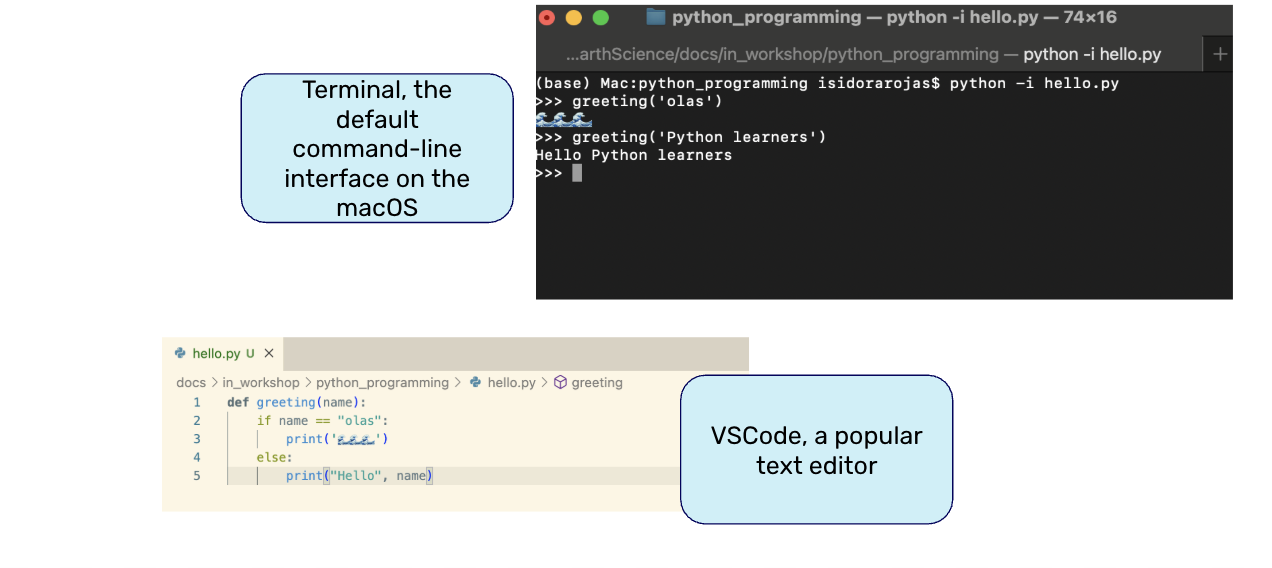This screenshot has width=1272, height=568.
Task: Click the cube symbol icon before greeting
Action: click(x=560, y=382)
